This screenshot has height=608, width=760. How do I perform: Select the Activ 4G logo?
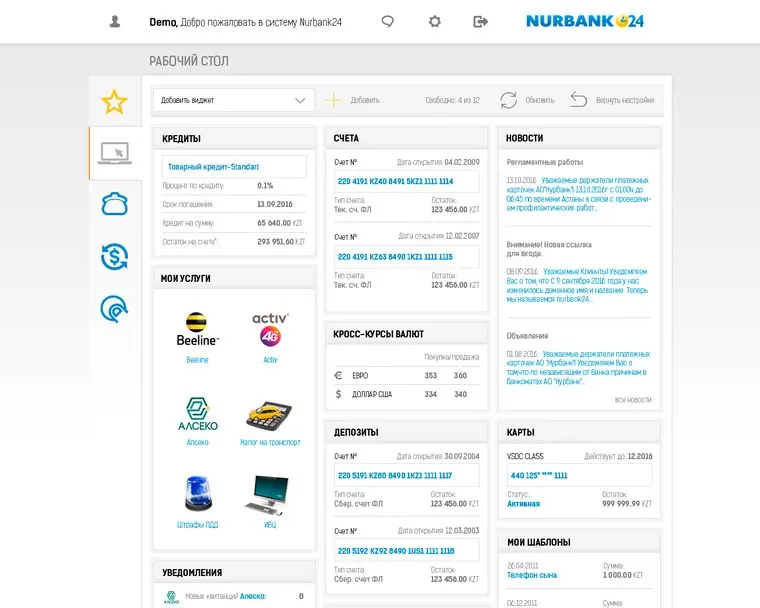(270, 329)
